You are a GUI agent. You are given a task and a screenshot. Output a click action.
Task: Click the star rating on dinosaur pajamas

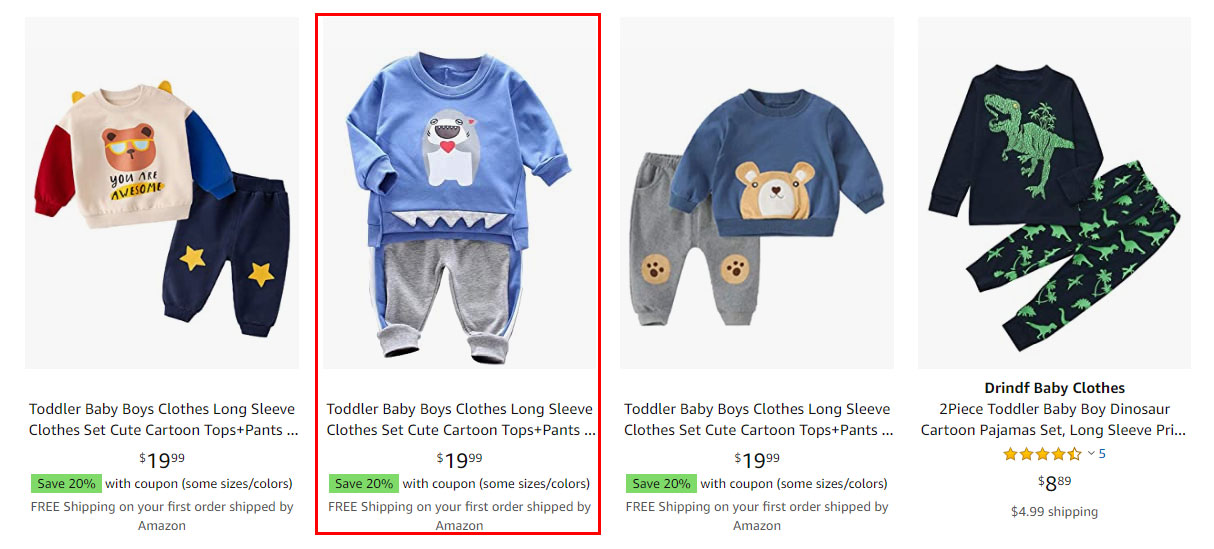(1042, 454)
